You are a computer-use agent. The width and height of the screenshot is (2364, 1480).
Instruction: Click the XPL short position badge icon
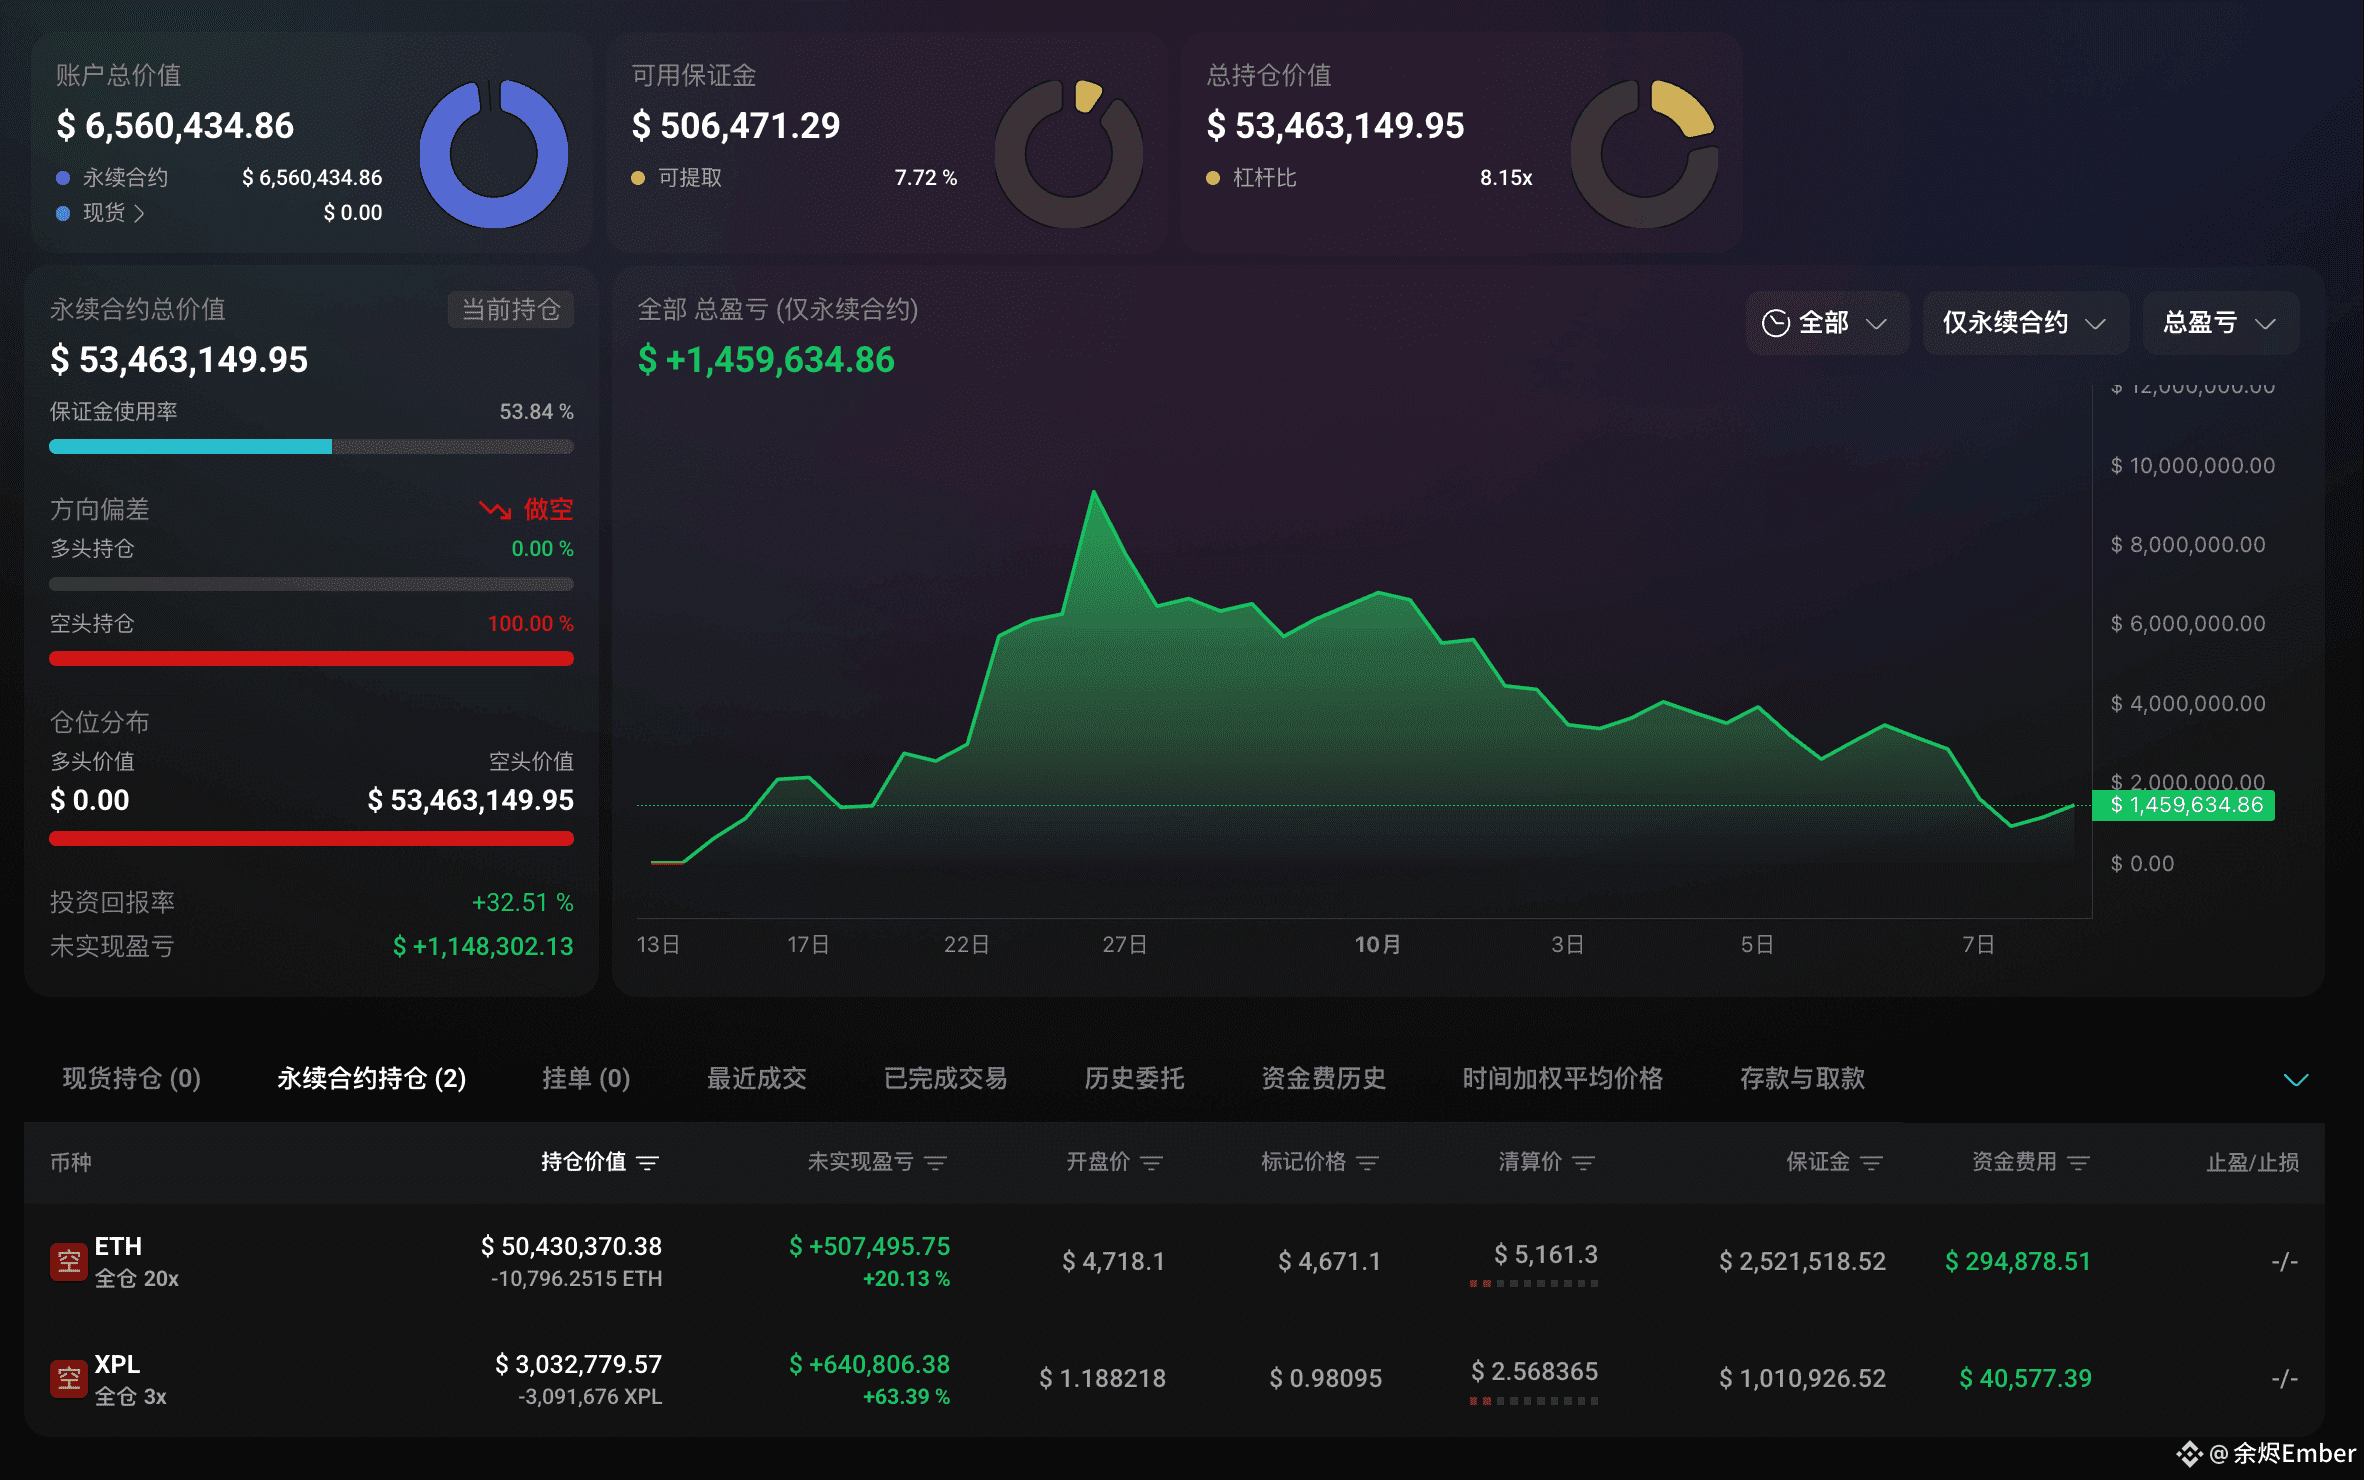click(68, 1379)
